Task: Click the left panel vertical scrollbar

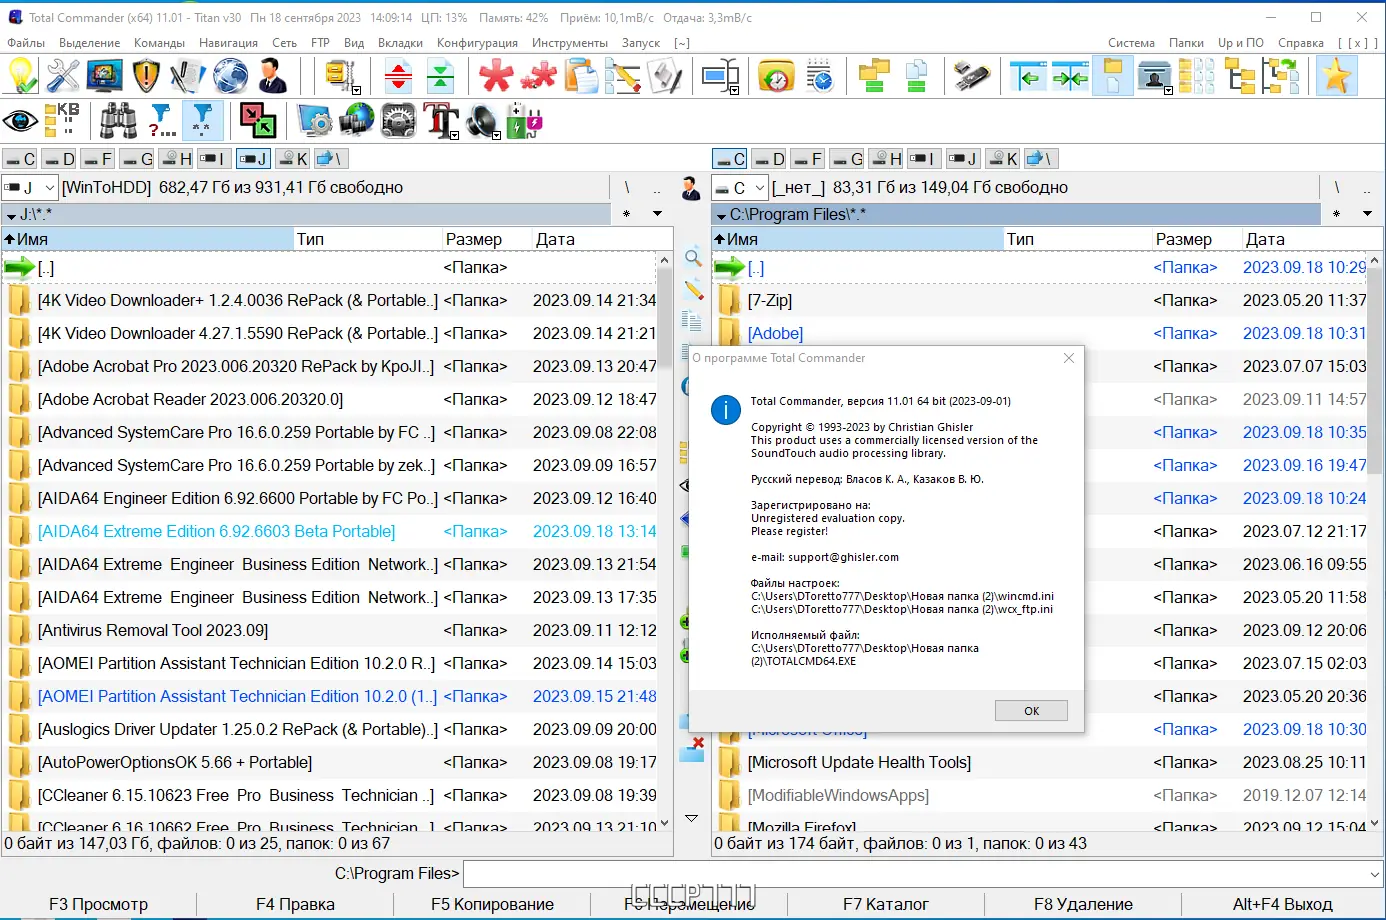Action: click(664, 542)
